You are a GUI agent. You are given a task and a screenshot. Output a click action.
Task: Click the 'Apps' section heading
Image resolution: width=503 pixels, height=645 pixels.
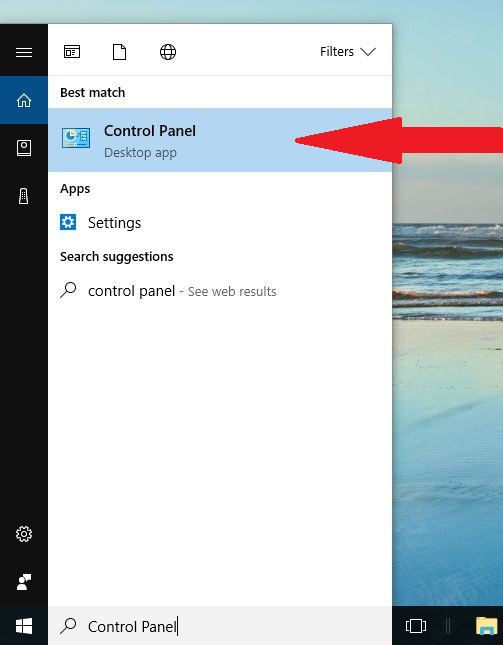coord(75,189)
